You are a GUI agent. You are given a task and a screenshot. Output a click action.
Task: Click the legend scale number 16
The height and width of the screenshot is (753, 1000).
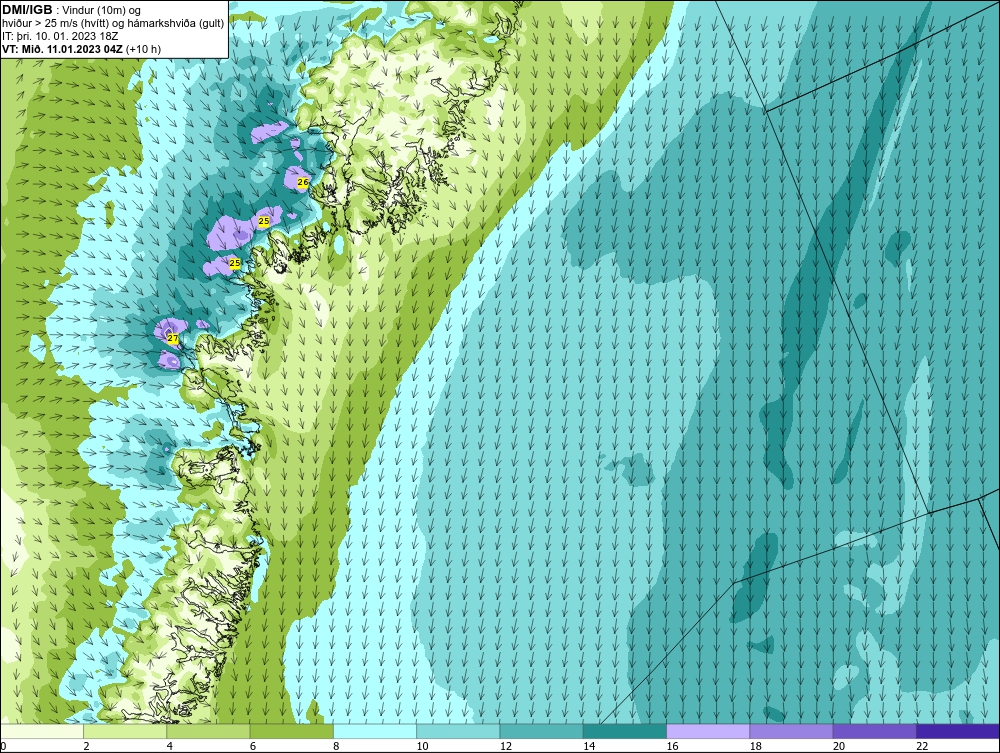point(672,747)
